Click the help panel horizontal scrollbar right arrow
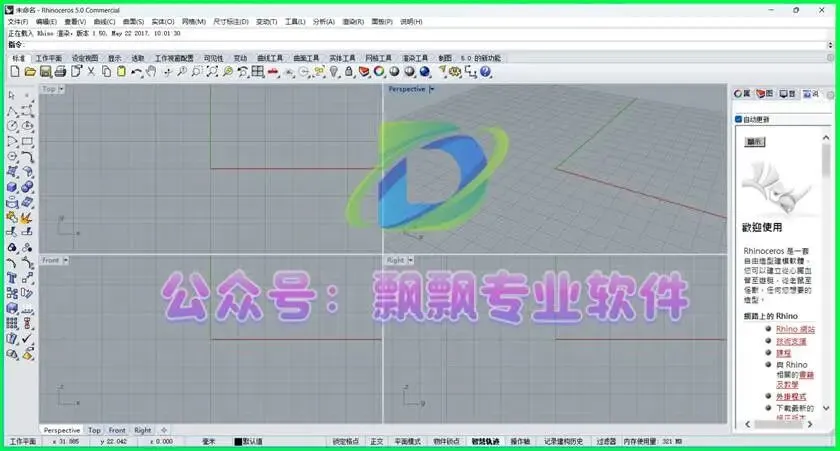This screenshot has height=451, width=840. 809,424
